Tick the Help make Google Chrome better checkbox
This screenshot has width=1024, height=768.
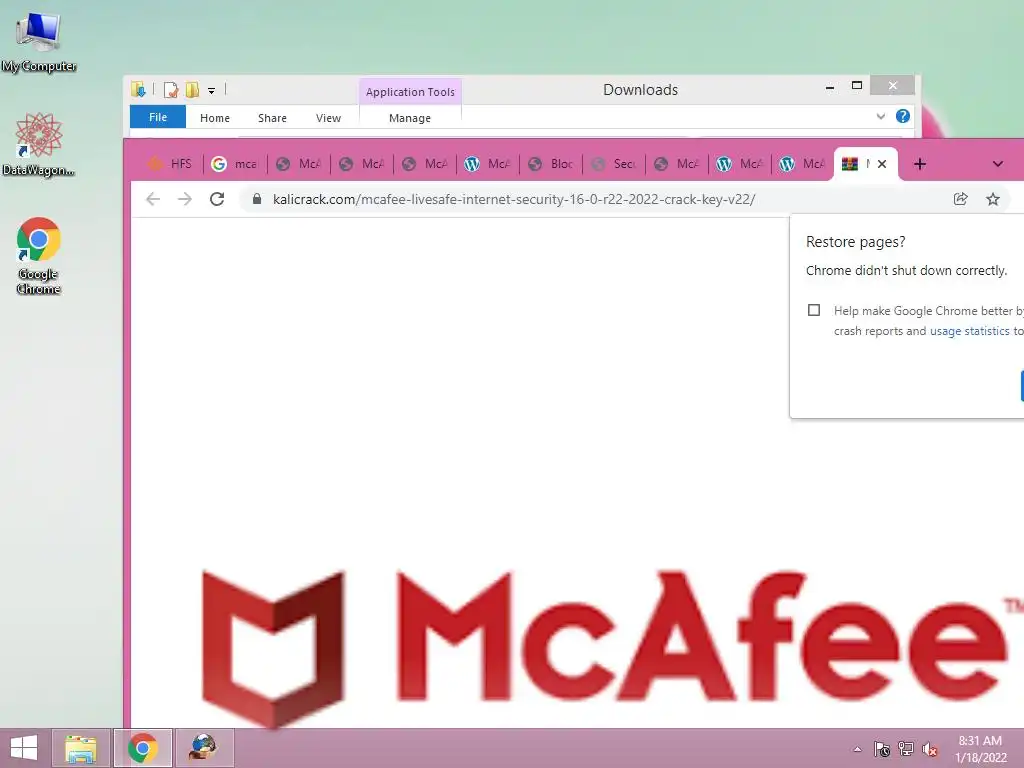pyautogui.click(x=814, y=310)
